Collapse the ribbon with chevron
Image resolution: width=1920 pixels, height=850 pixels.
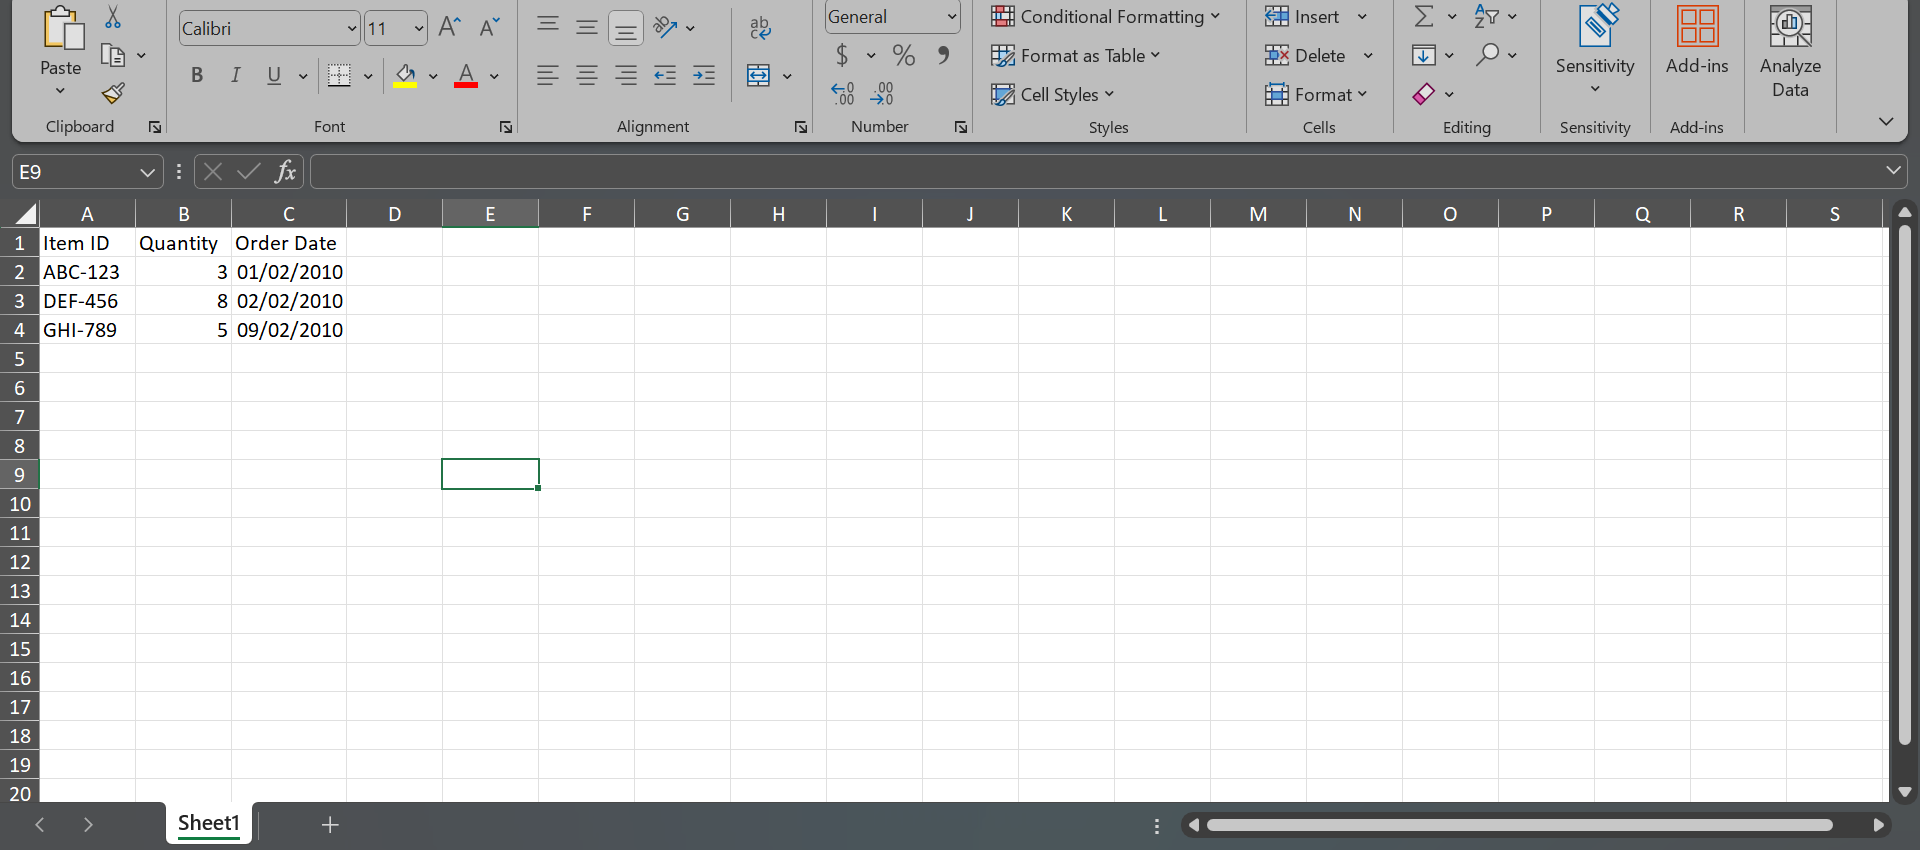point(1886,121)
